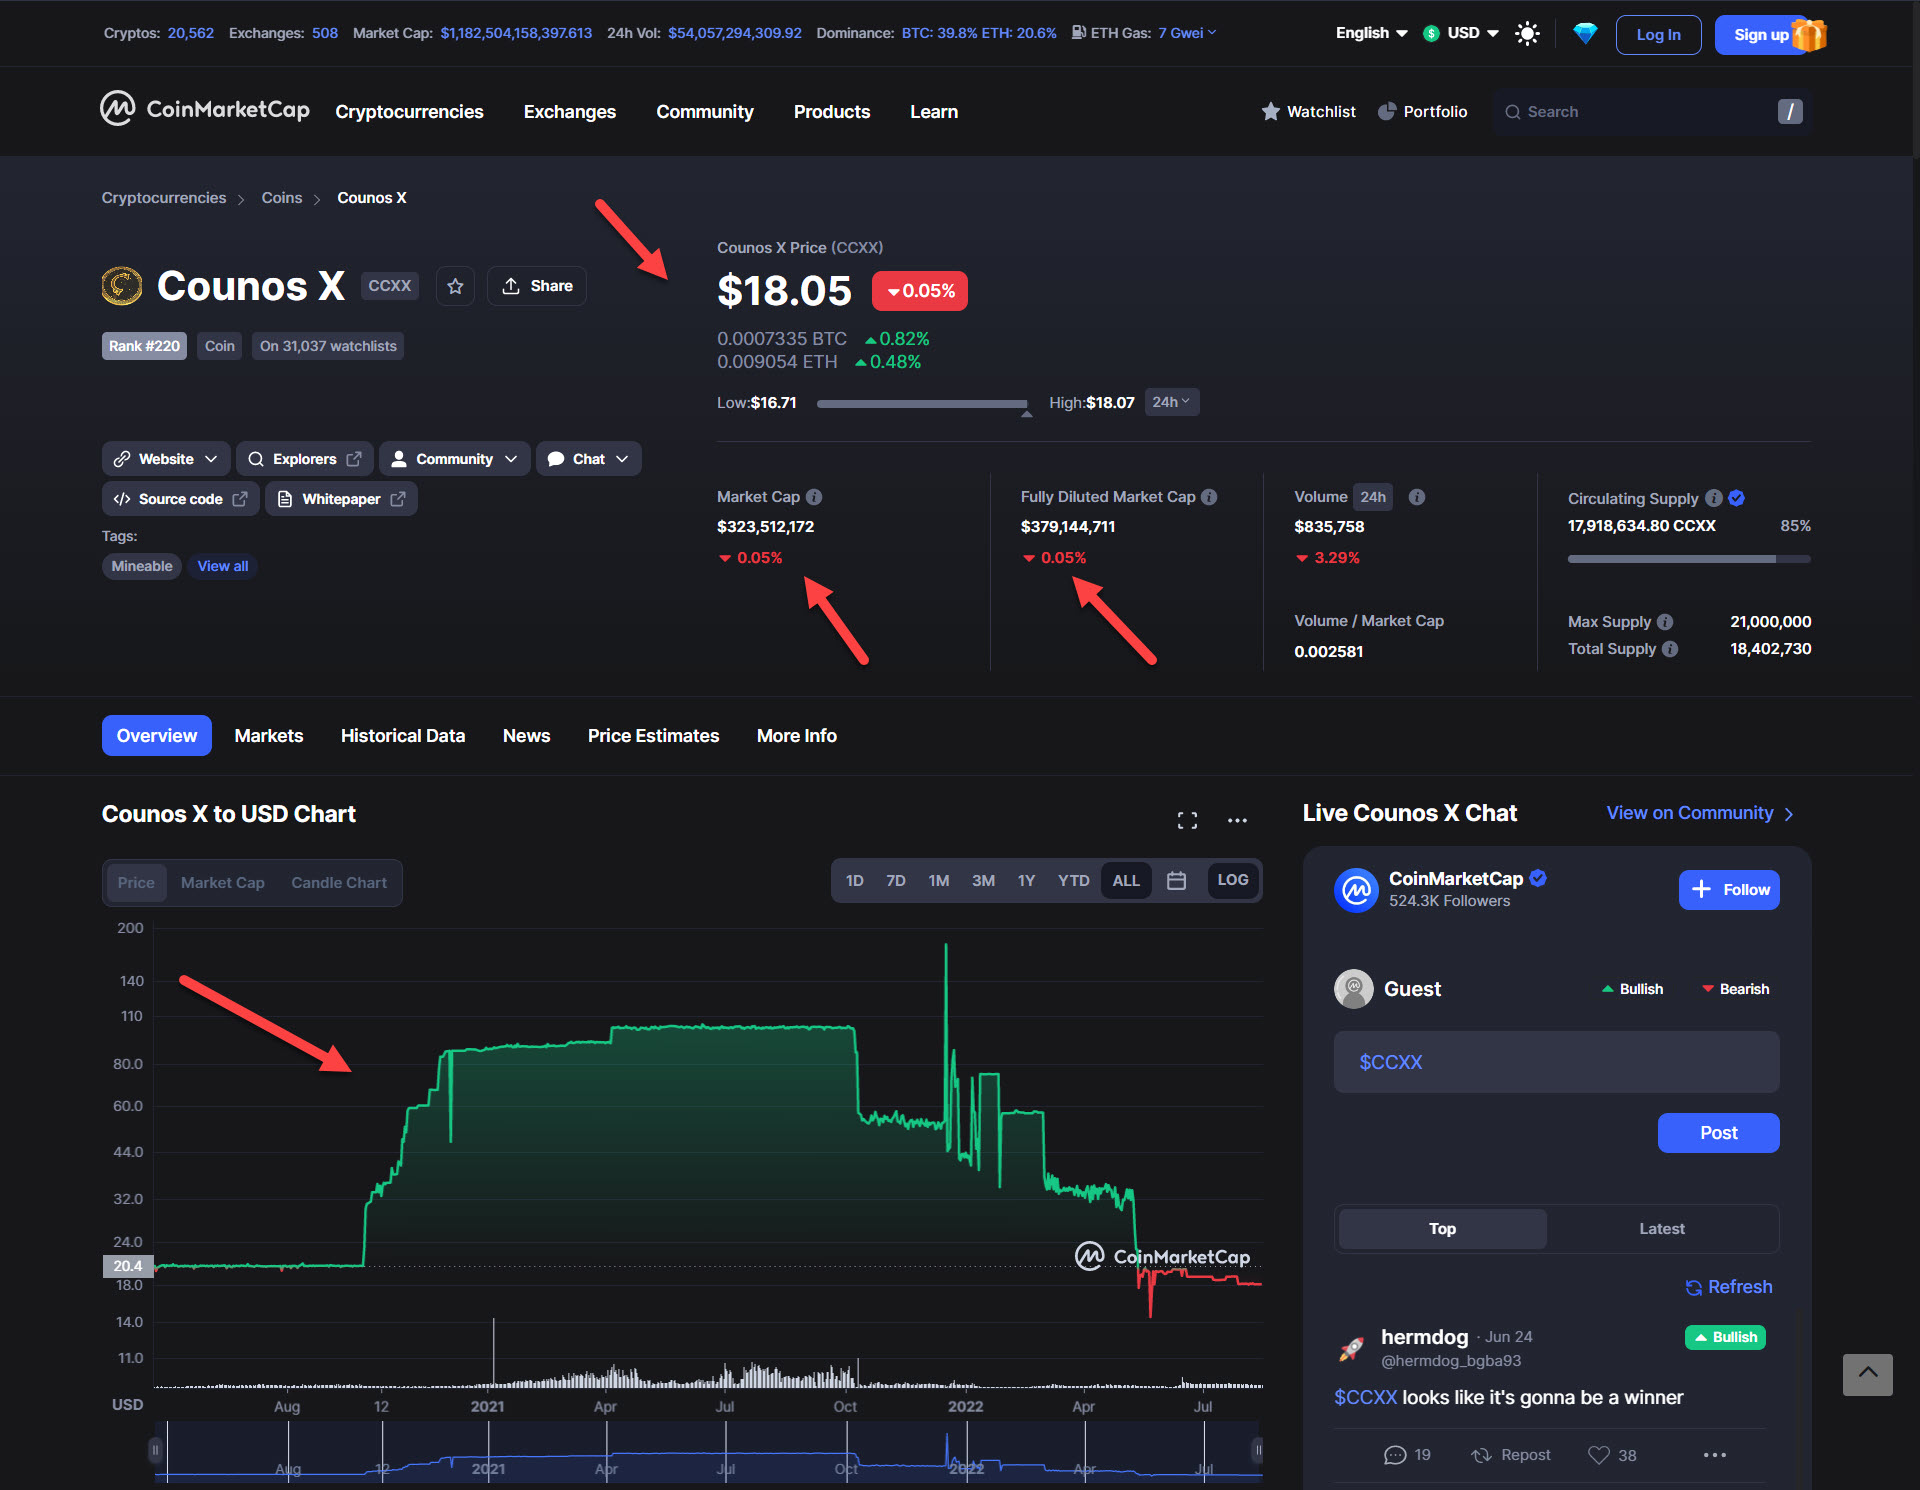
Task: Focus the Search input field
Action: coord(1653,112)
